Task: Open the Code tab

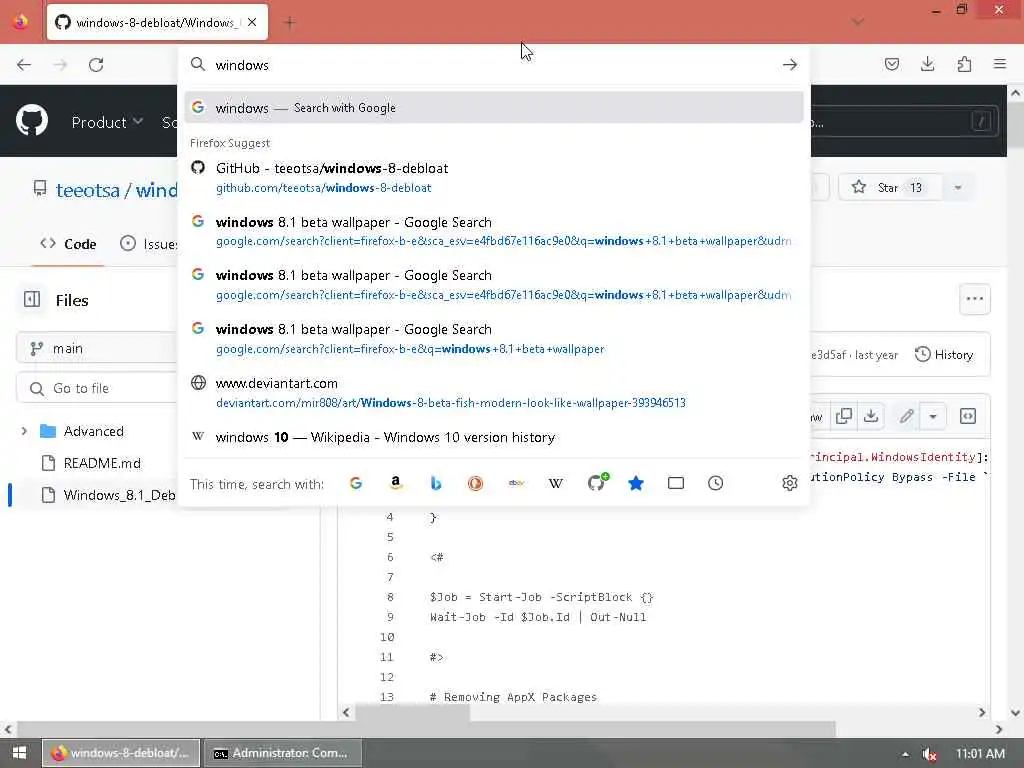Action: (x=68, y=244)
